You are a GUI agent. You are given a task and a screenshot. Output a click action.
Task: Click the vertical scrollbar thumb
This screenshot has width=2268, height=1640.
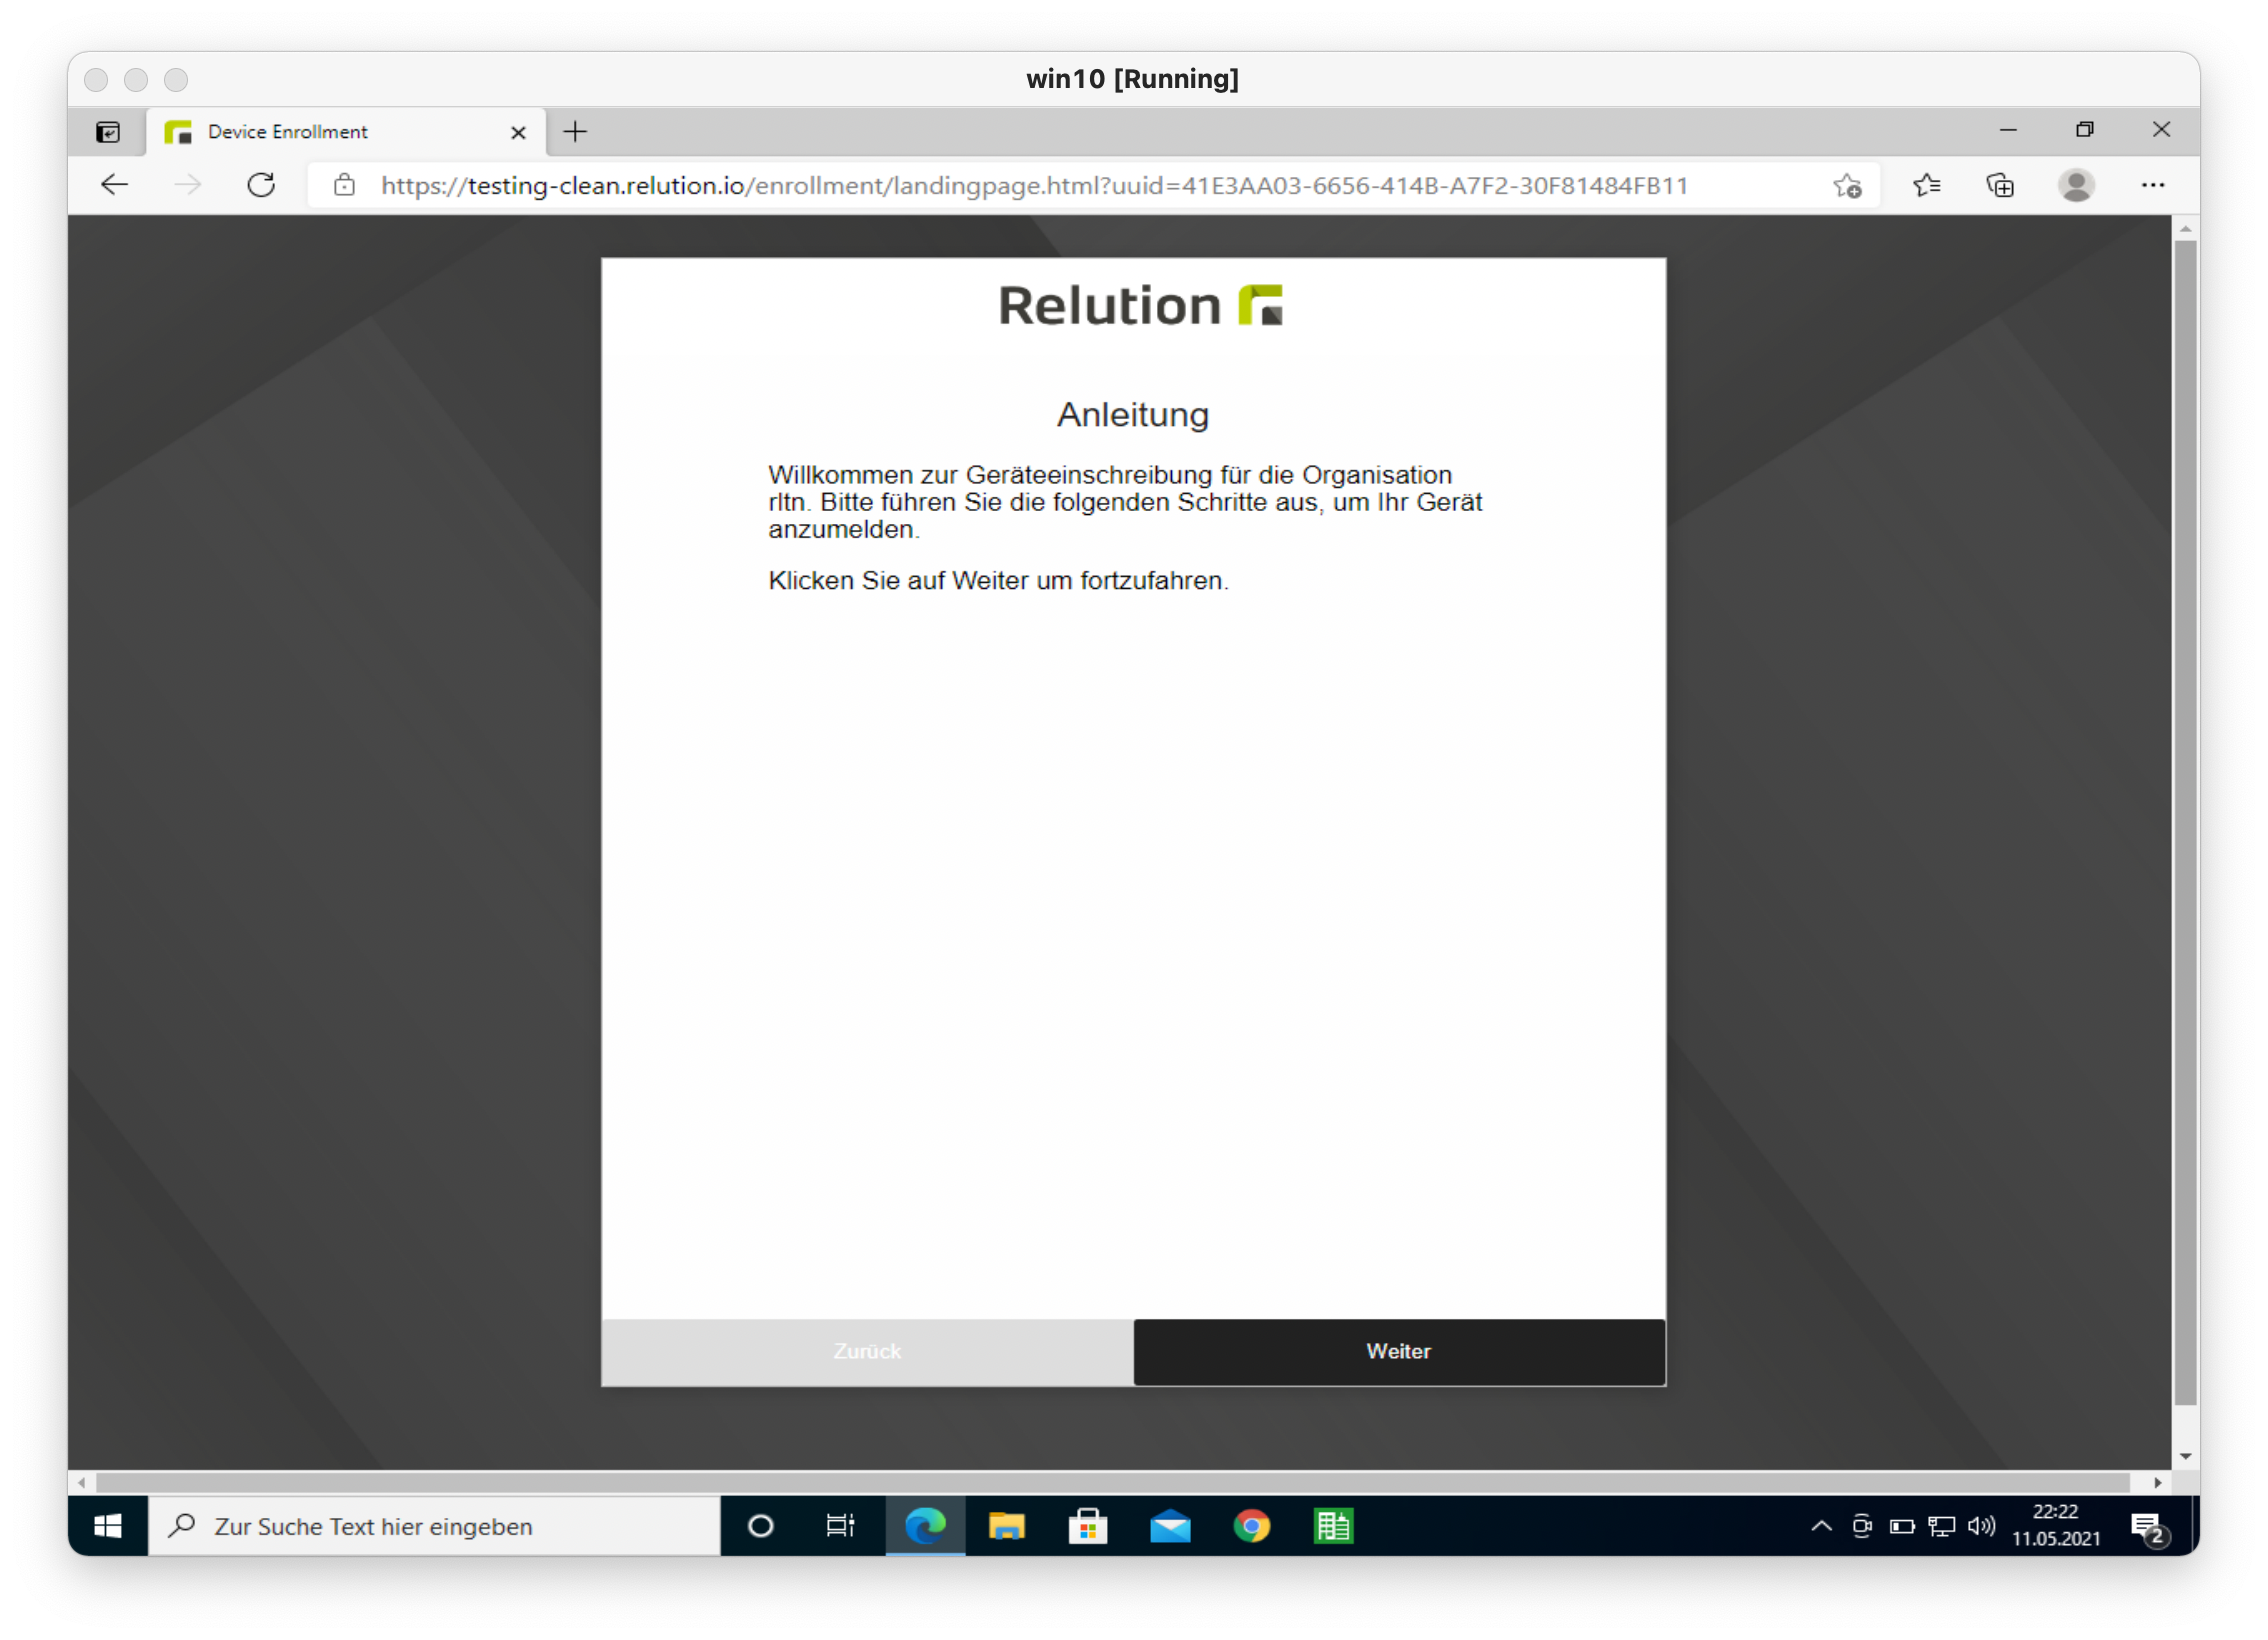(x=2185, y=822)
